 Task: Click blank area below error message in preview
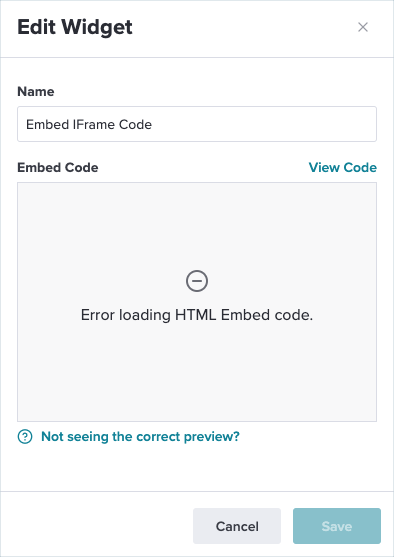197,373
